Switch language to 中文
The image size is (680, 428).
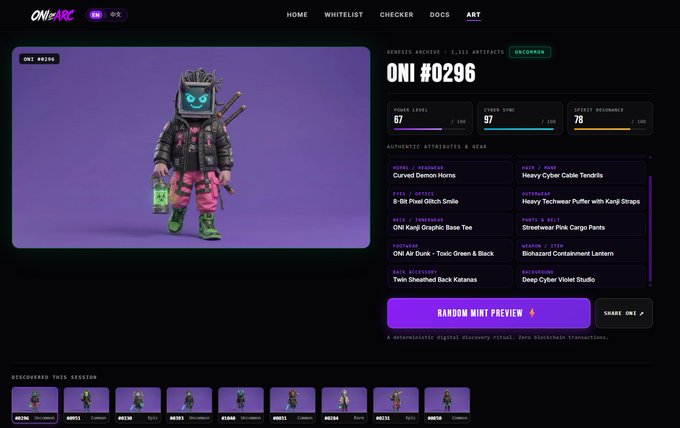115,15
